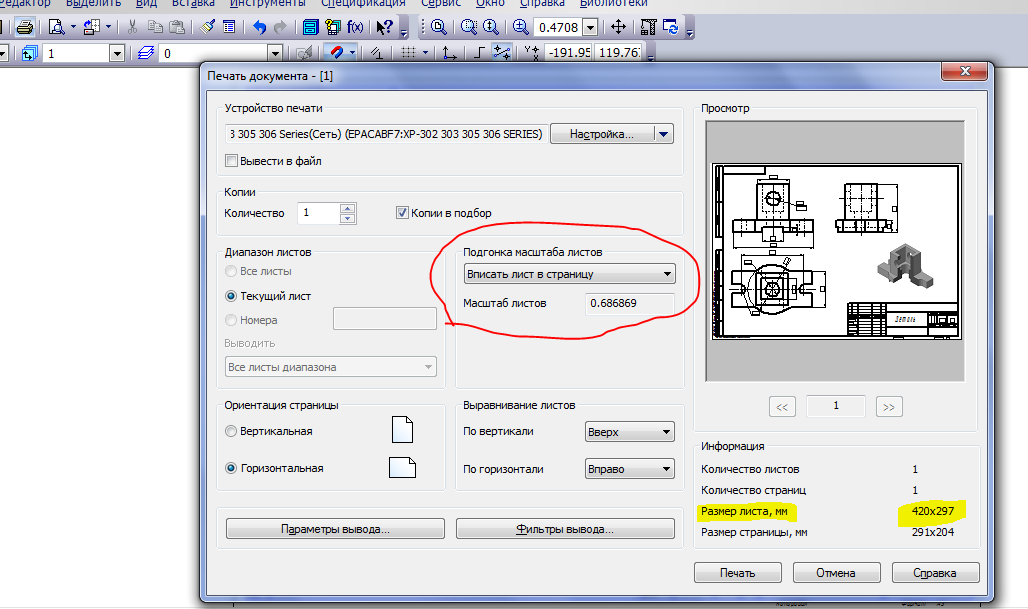Open the layer dropdown showing 0

pyautogui.click(x=275, y=53)
